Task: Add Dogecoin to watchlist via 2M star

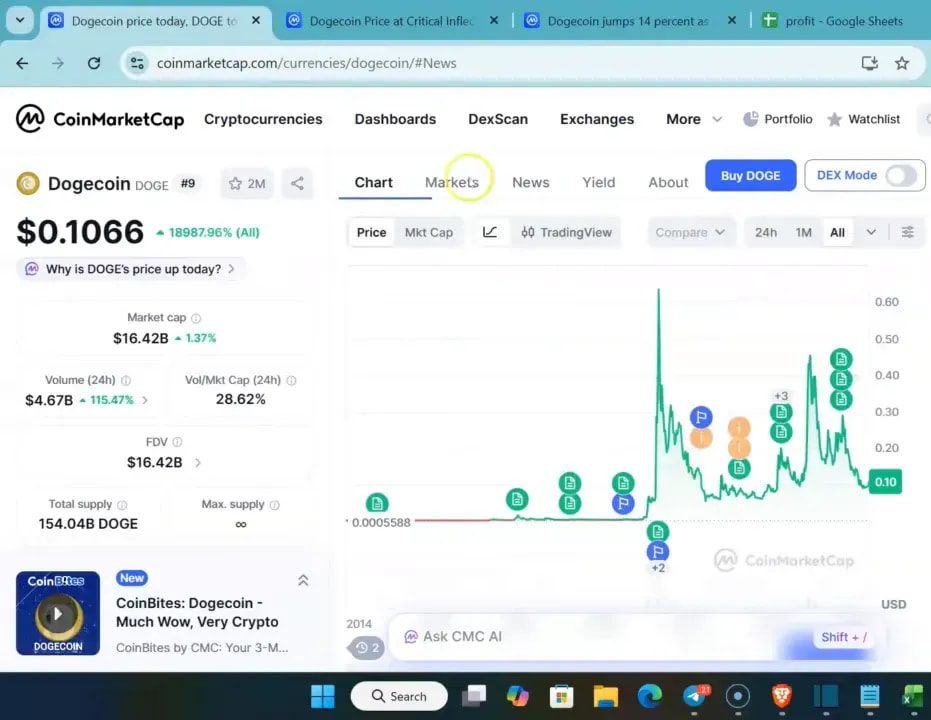Action: coord(247,183)
